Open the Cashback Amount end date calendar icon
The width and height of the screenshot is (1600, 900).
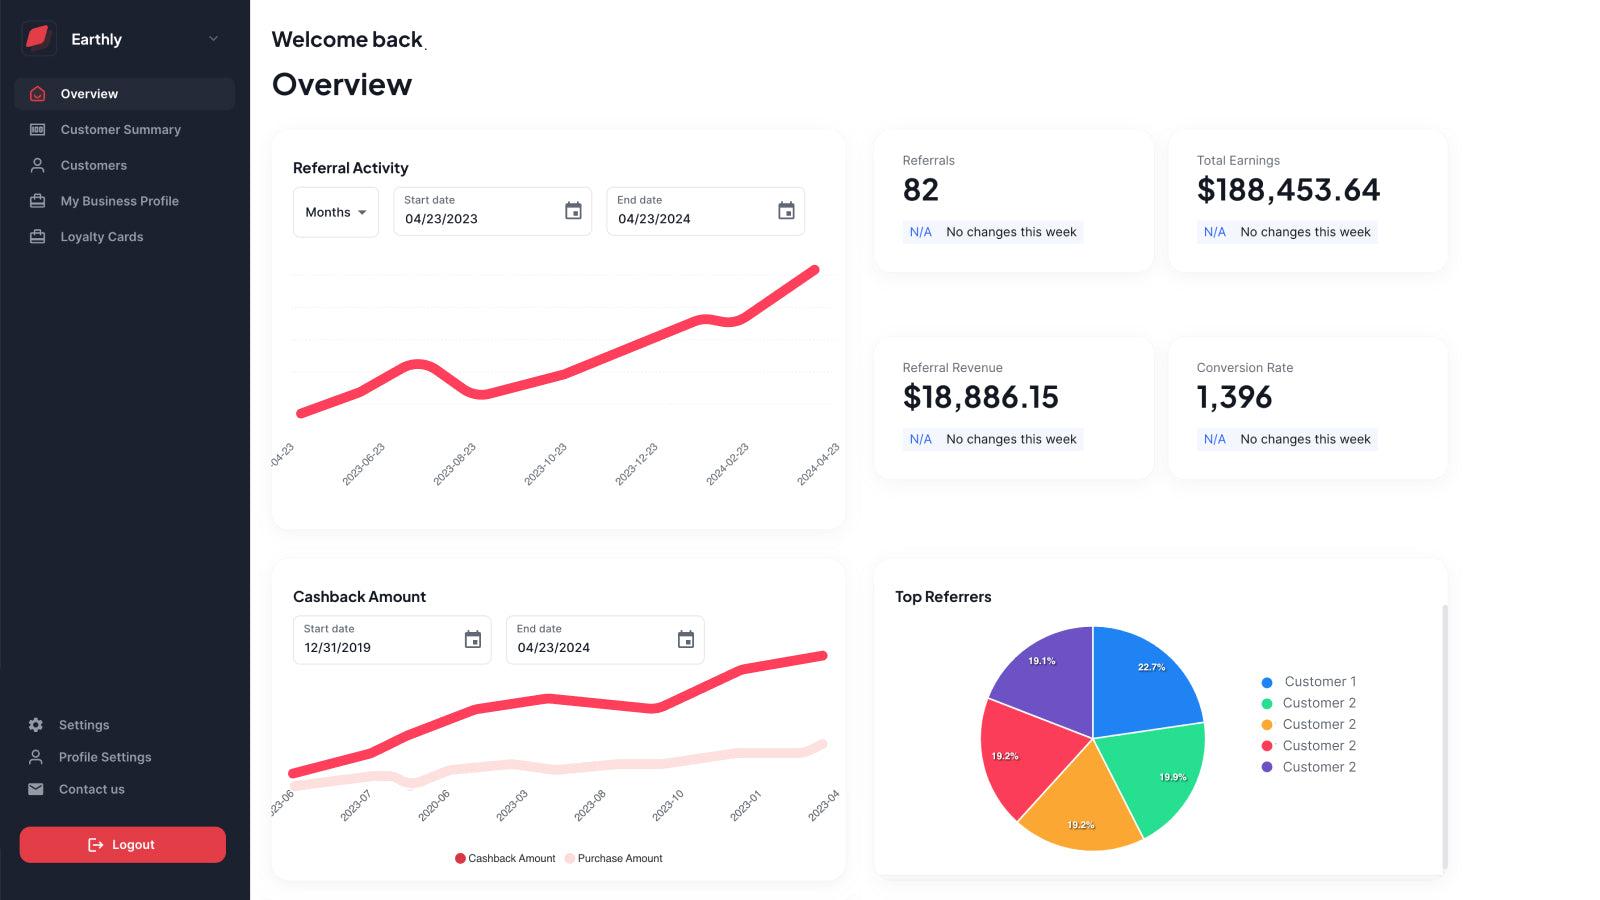click(x=686, y=639)
